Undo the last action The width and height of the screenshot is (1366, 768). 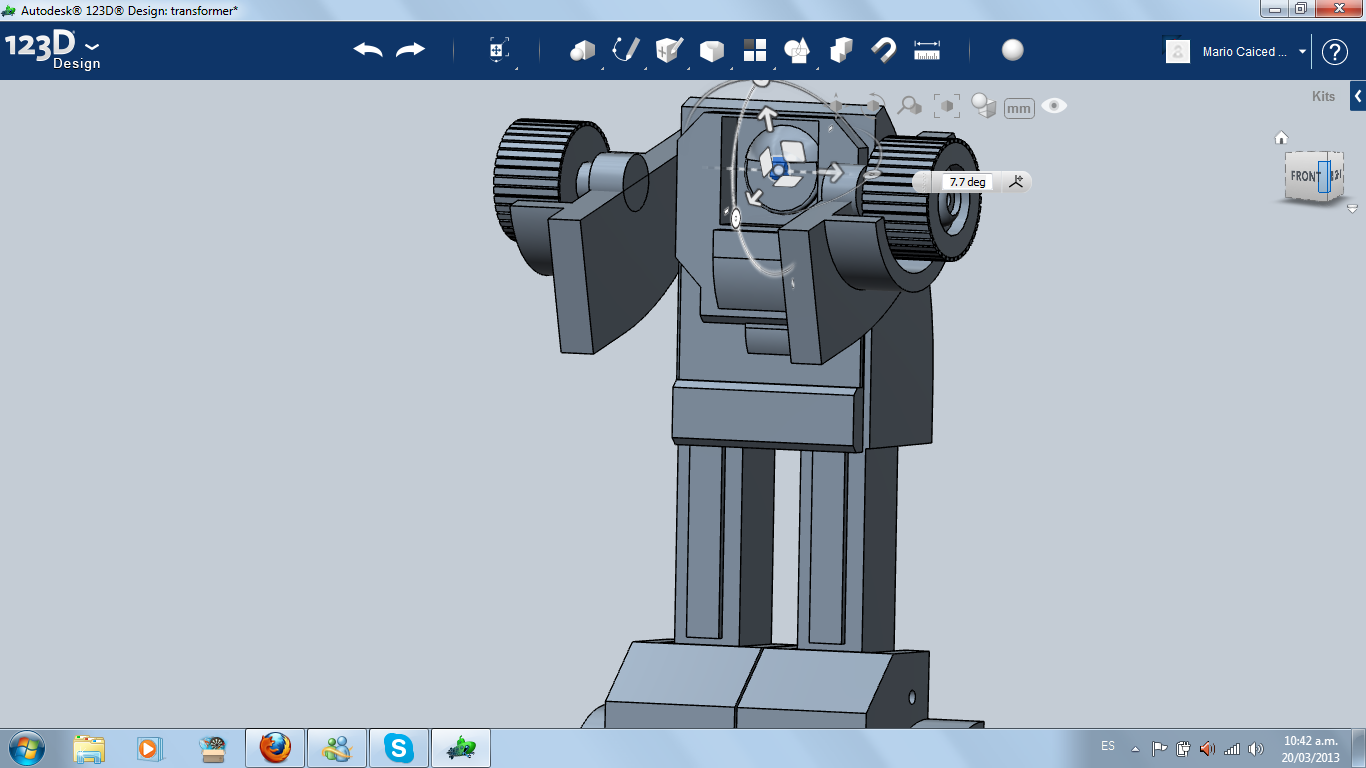coord(368,50)
